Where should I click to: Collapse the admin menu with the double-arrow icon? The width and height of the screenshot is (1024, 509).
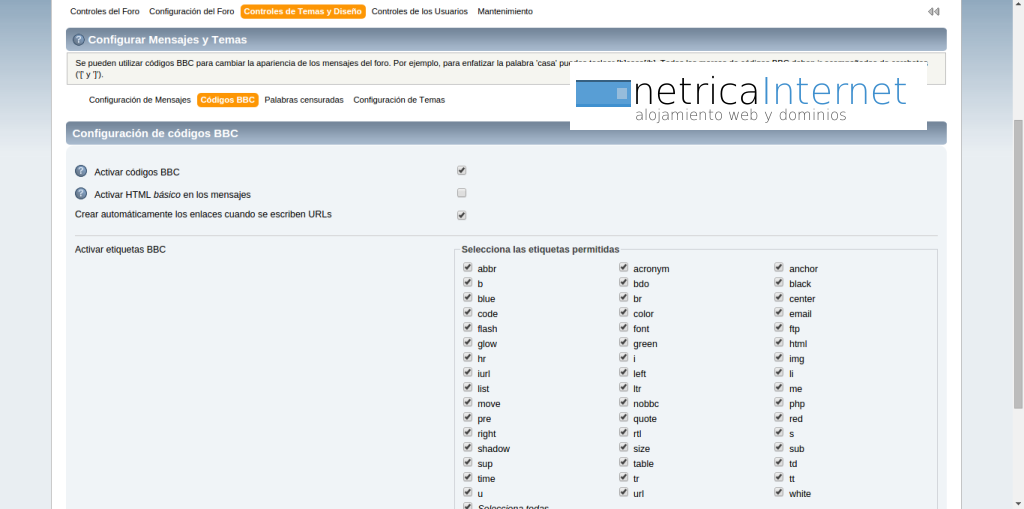[933, 12]
